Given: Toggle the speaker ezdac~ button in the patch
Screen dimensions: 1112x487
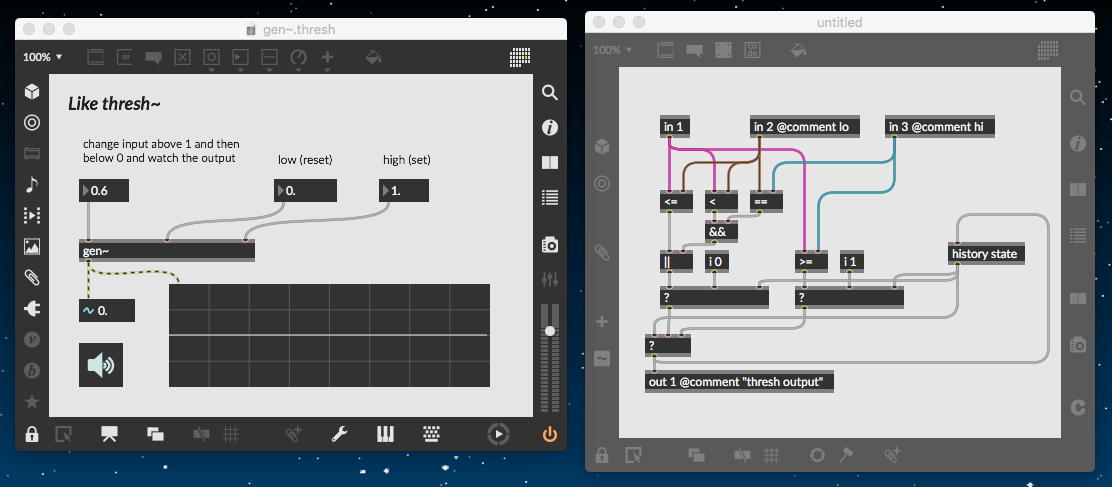Looking at the screenshot, I should coord(101,365).
